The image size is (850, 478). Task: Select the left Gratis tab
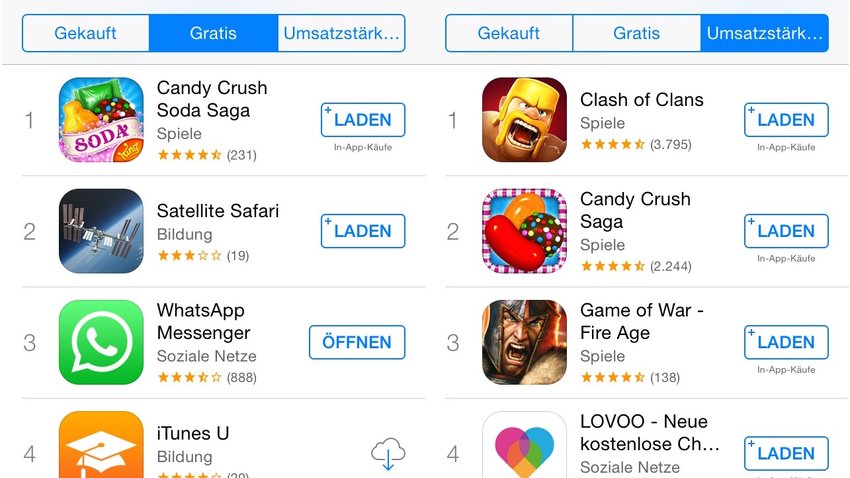click(x=213, y=33)
